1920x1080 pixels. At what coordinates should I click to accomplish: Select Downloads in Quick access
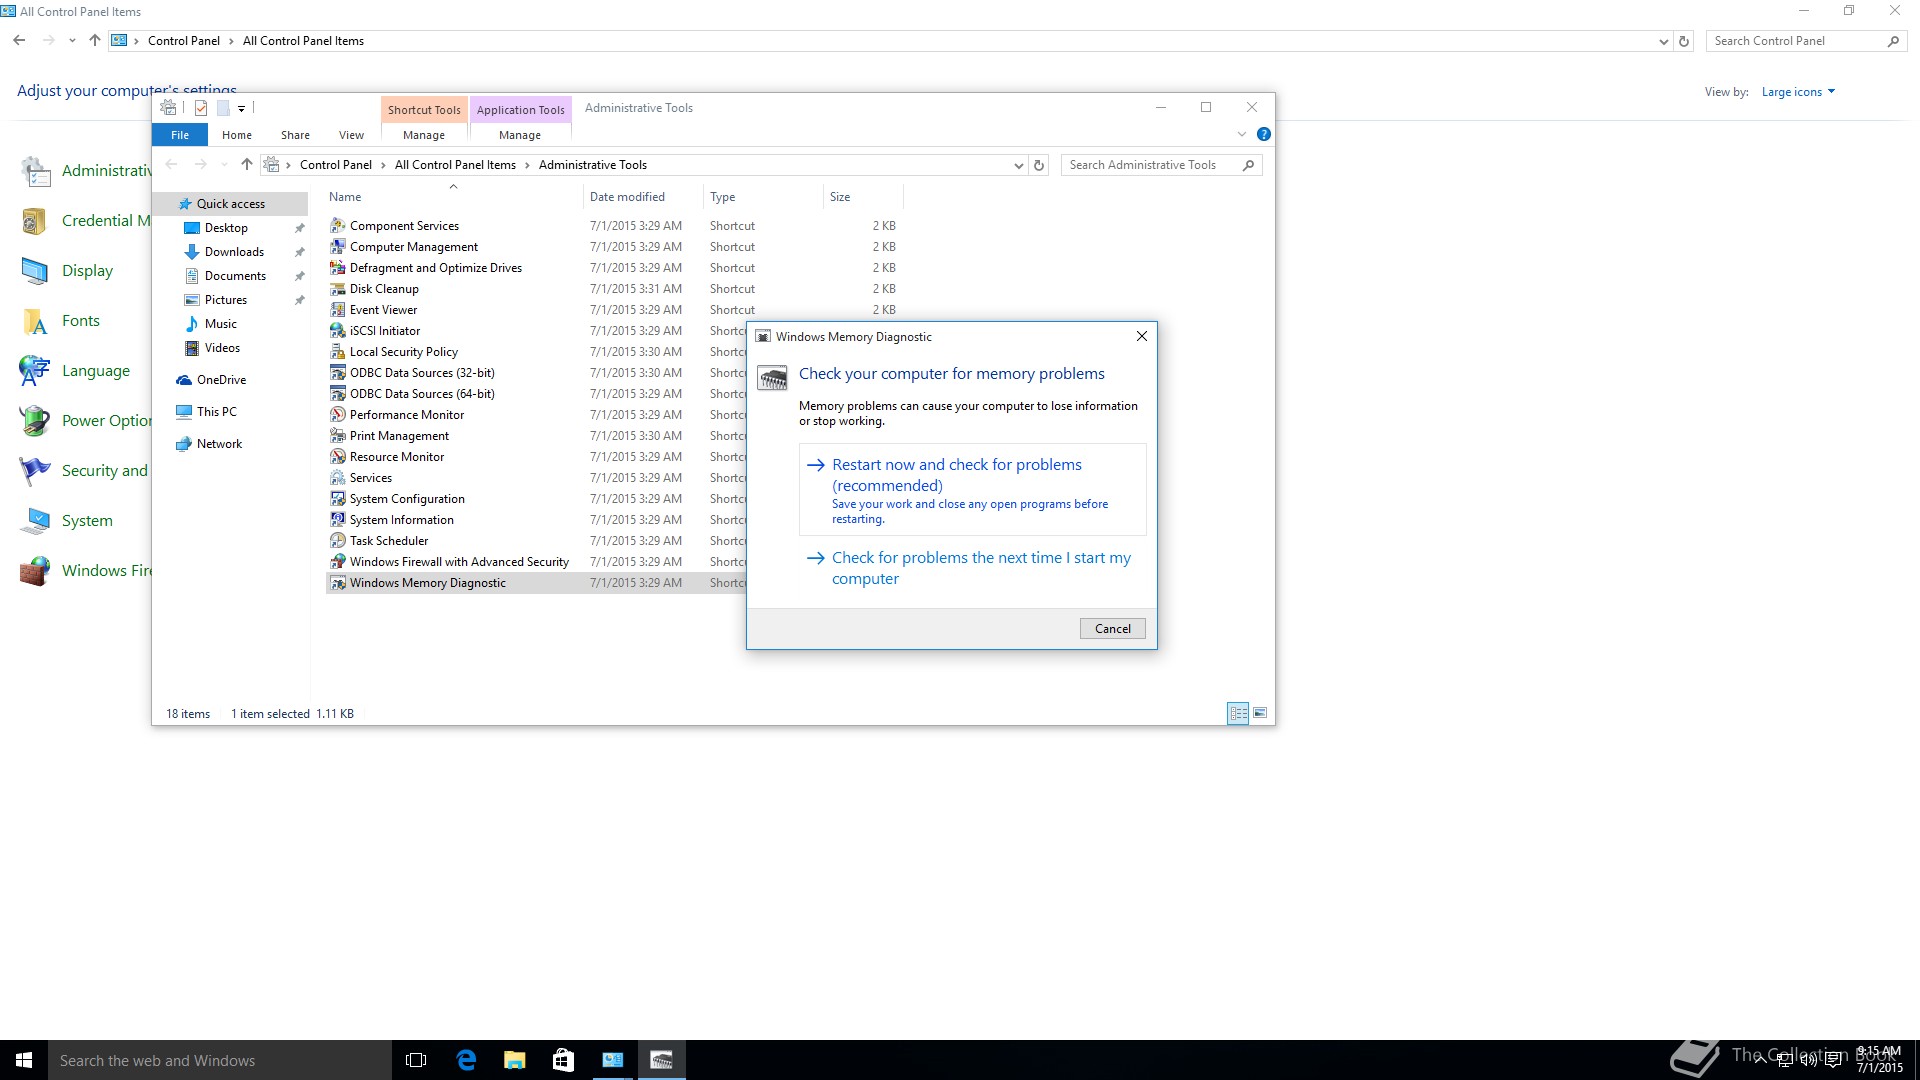[234, 252]
